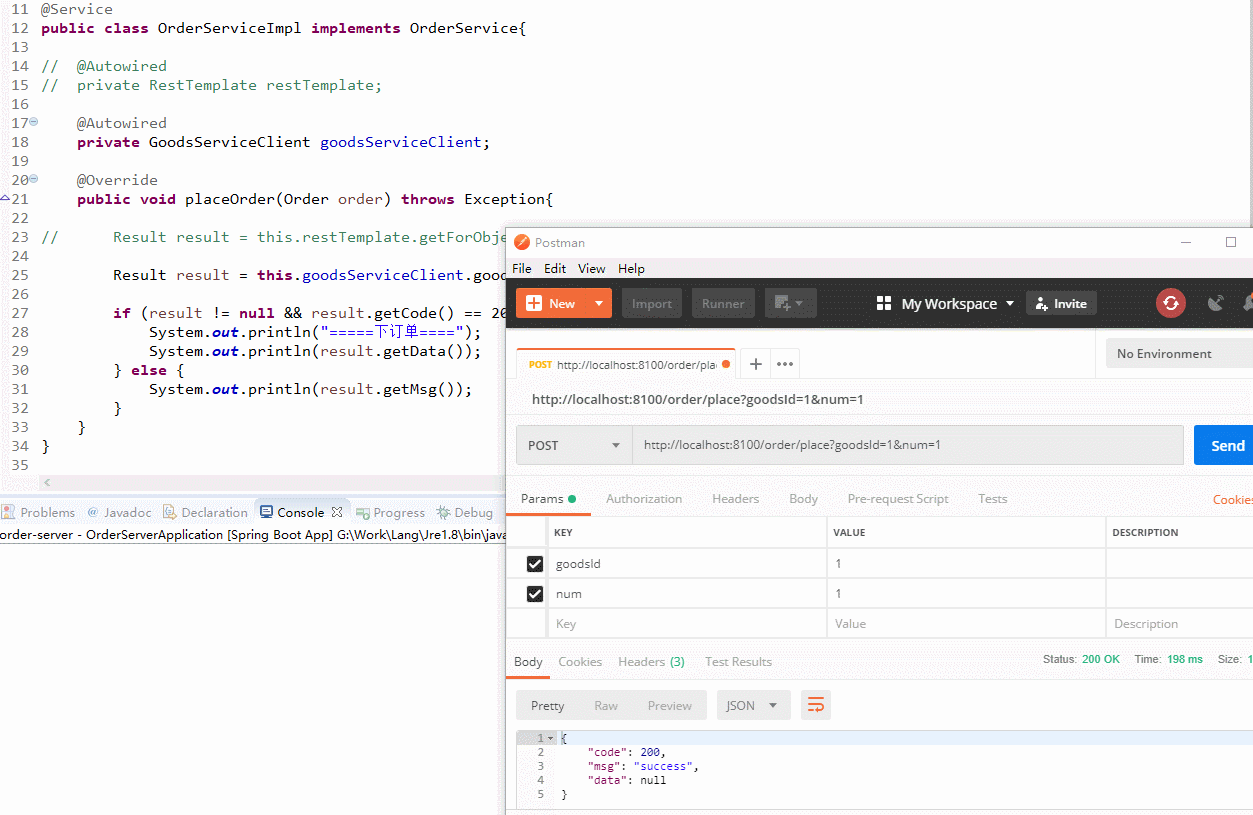The width and height of the screenshot is (1253, 815).
Task: Open the JSON format dropdown
Action: 753,705
